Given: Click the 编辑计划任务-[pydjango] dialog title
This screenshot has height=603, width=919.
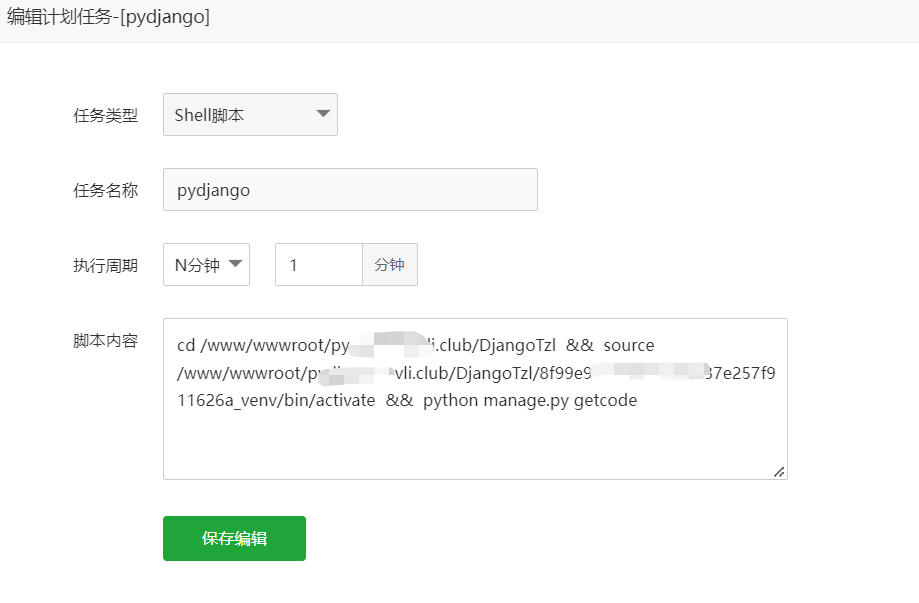Looking at the screenshot, I should (109, 17).
